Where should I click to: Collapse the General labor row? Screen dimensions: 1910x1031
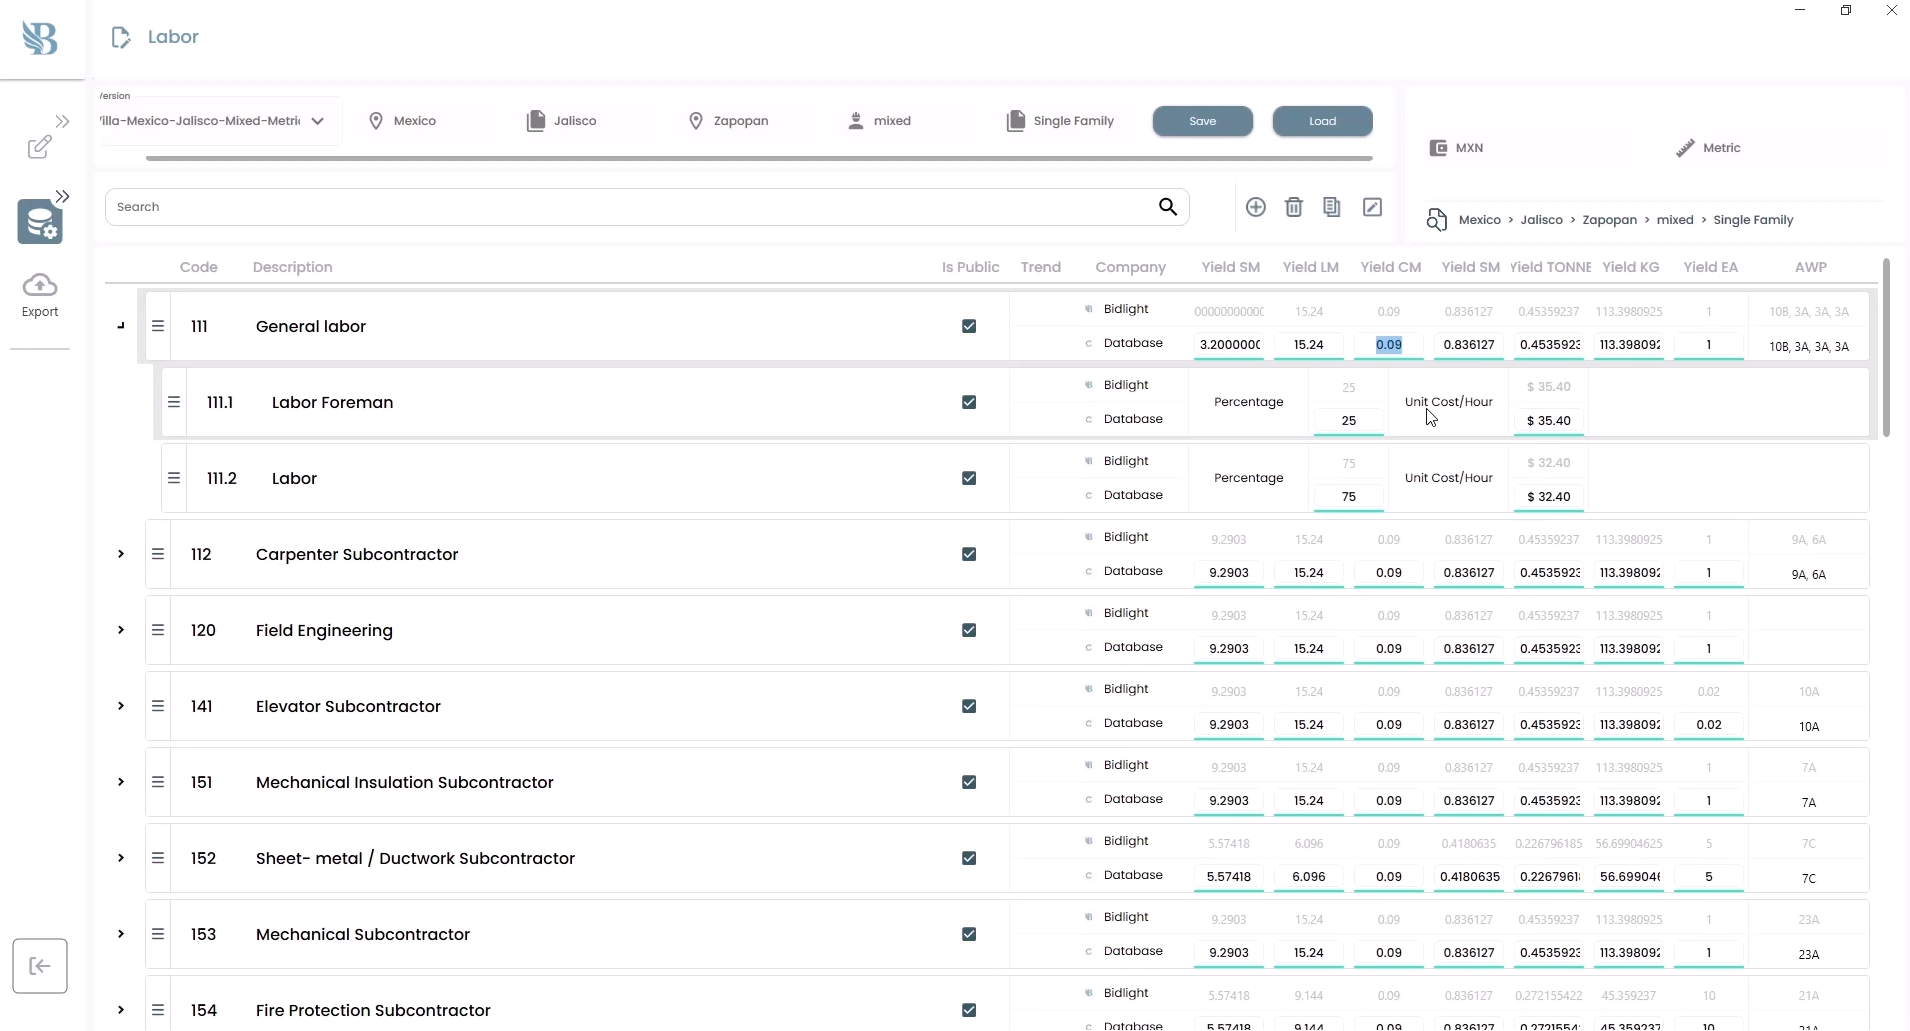pos(121,326)
